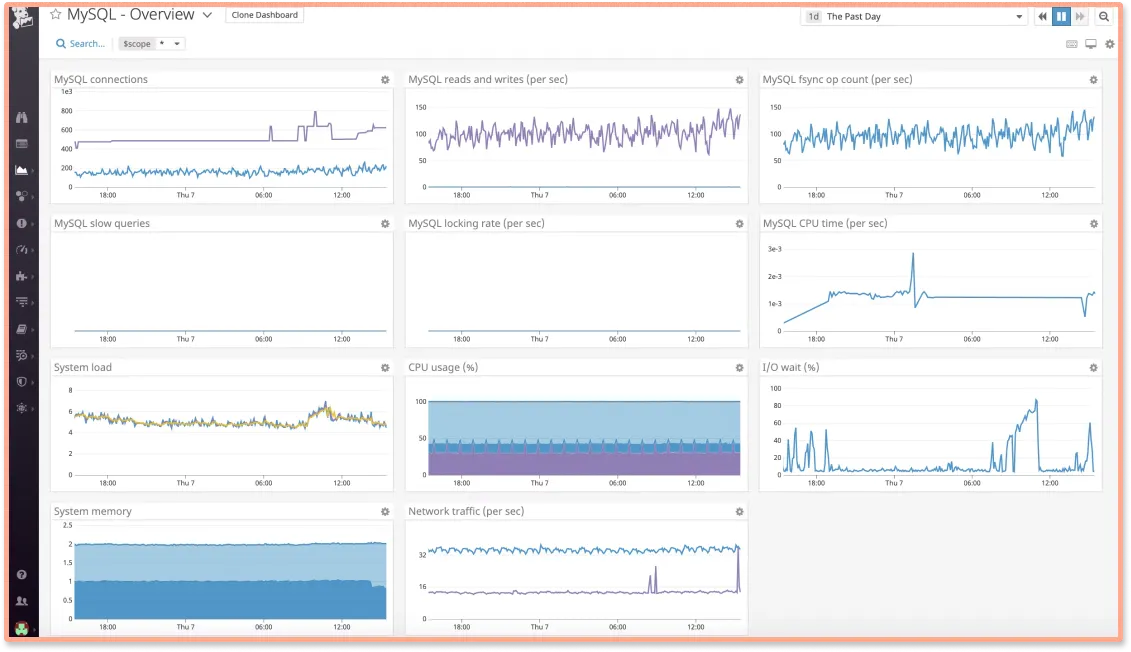The width and height of the screenshot is (1131, 652).
Task: Open gear menu on I/O wait widget
Action: [1093, 368]
